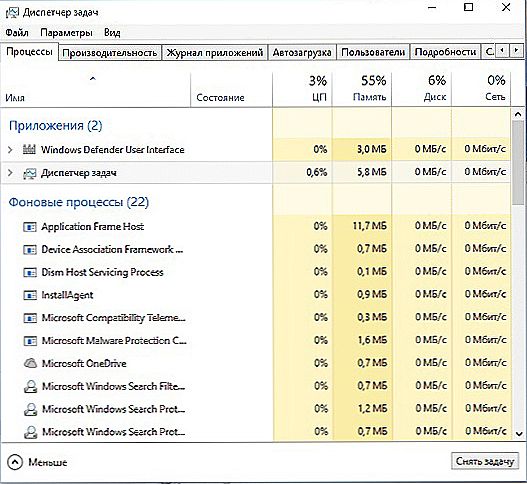Screen dimensions: 527x484
Task: Sort by the Имя column header
Action: pos(95,90)
